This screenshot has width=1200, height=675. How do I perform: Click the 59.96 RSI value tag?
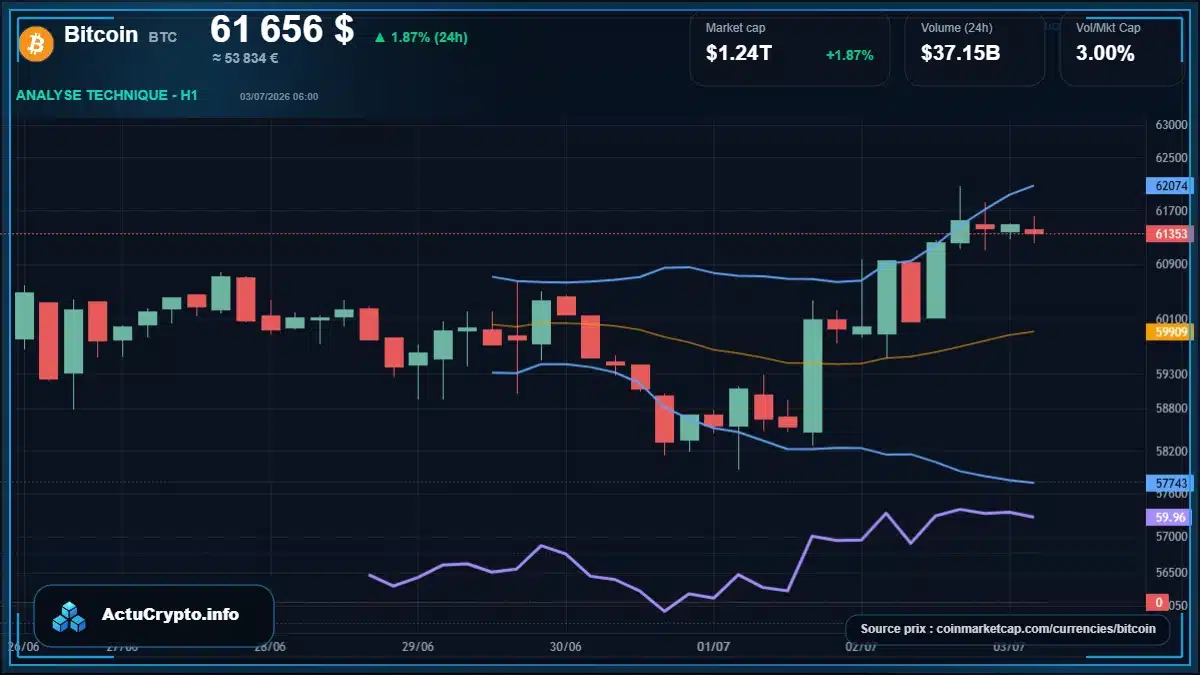(1171, 517)
